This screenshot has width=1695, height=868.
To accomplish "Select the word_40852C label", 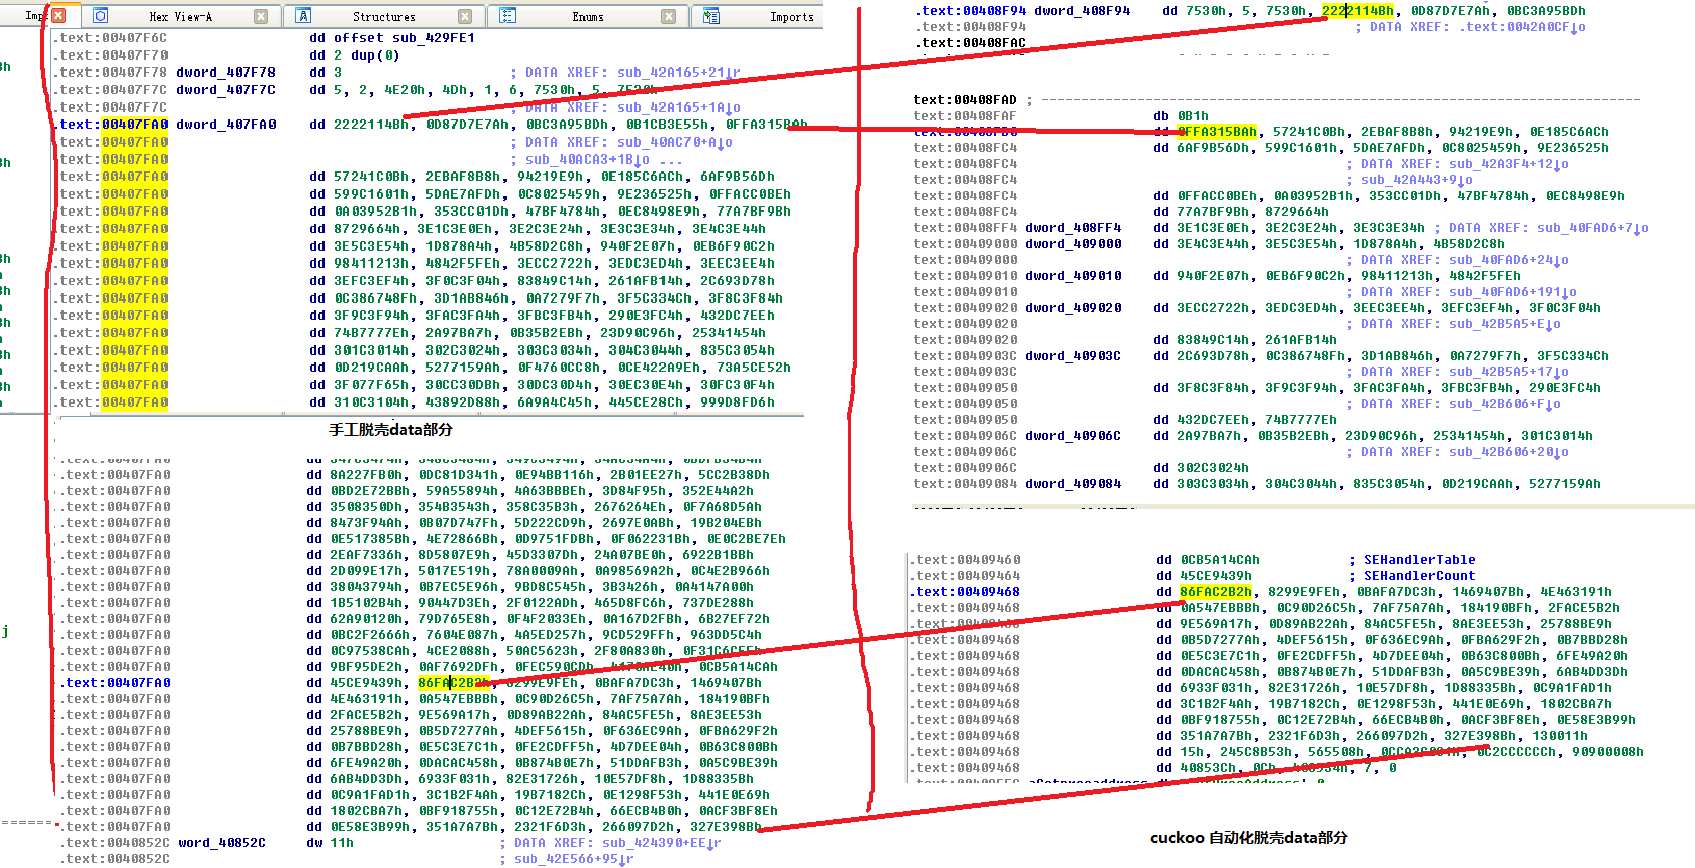I will [x=221, y=843].
